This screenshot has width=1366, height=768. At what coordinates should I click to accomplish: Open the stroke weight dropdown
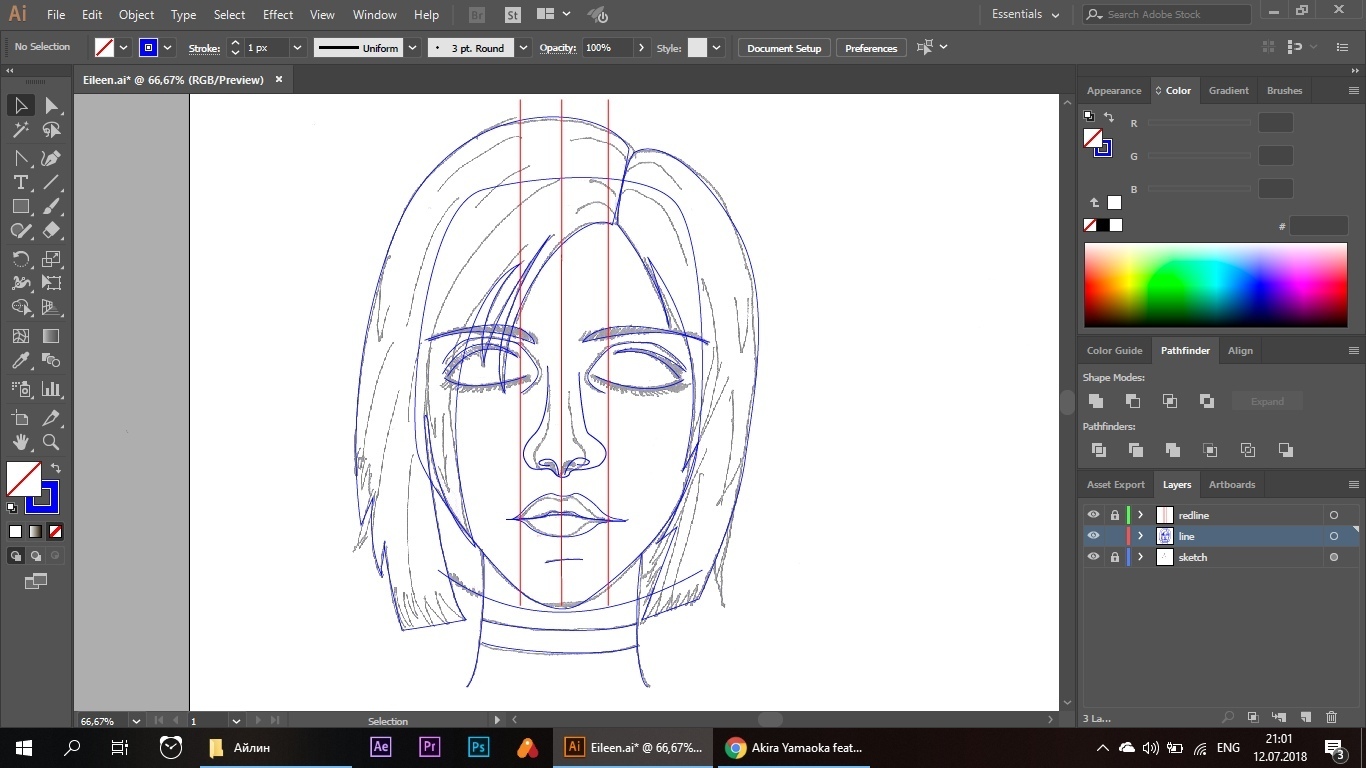click(x=297, y=48)
